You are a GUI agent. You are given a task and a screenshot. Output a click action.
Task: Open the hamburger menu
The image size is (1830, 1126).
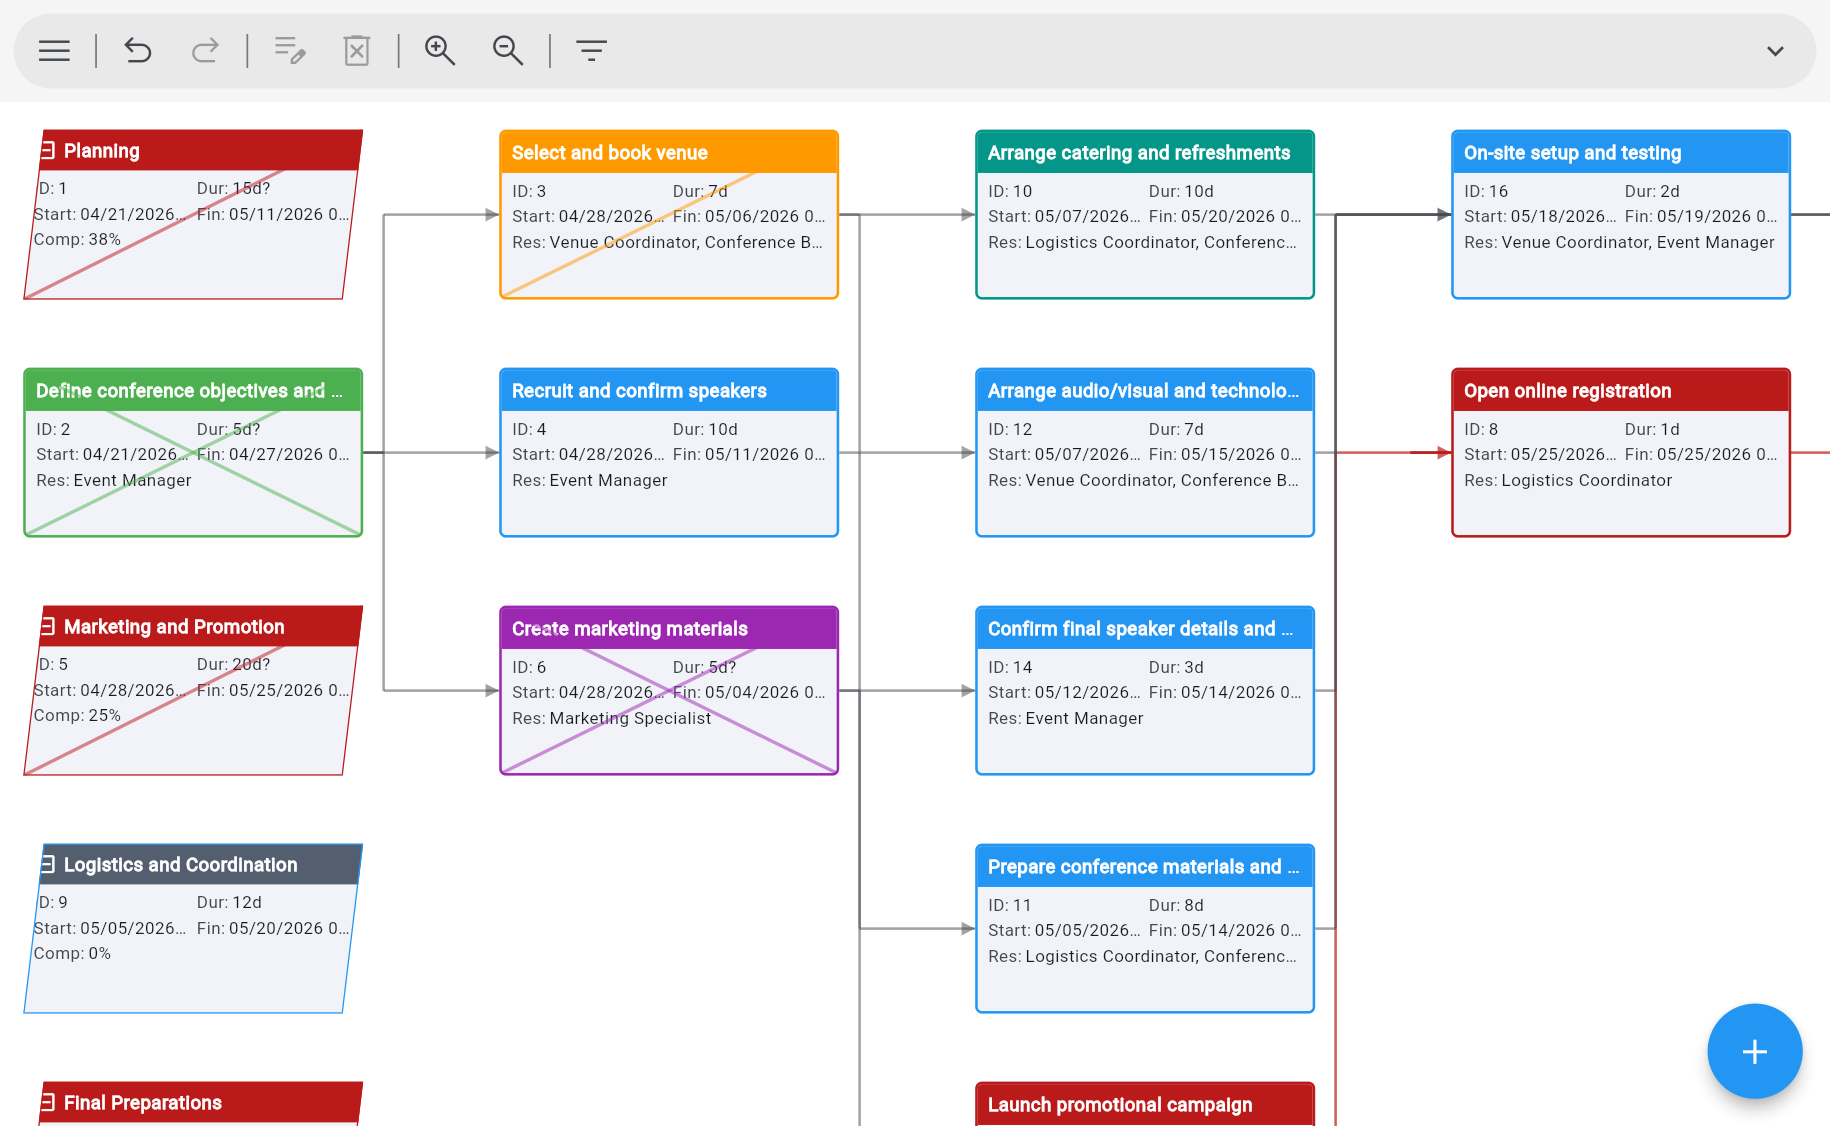[x=53, y=50]
